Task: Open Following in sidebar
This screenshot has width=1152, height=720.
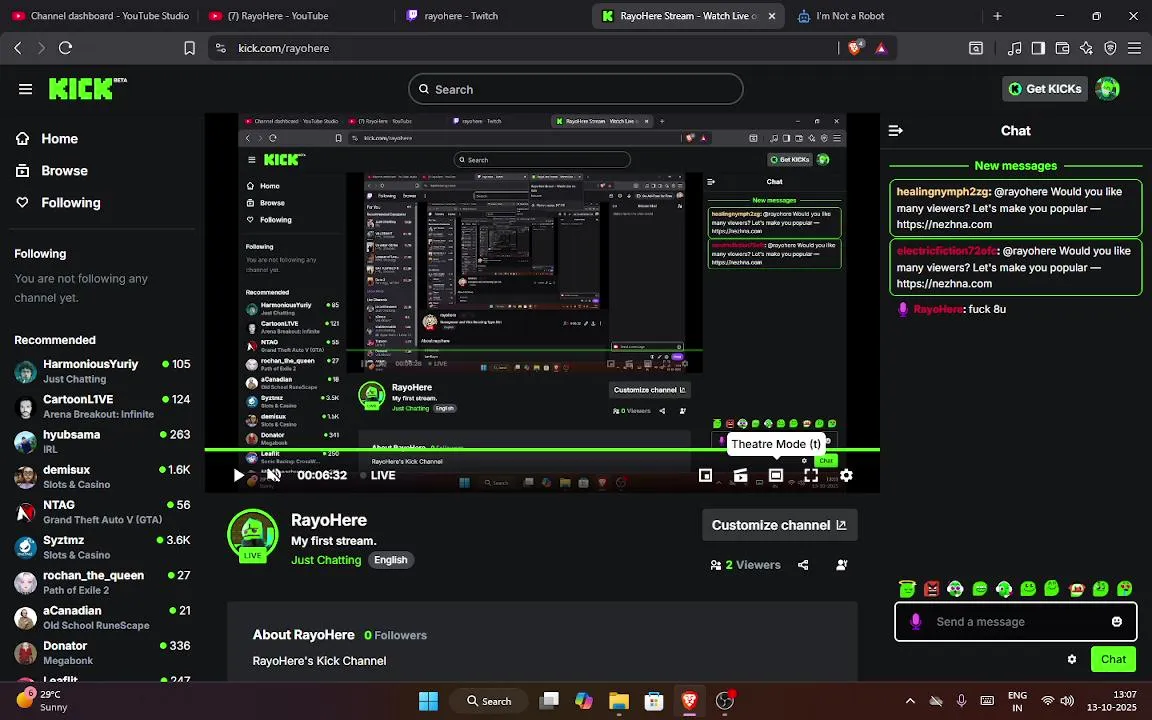Action: [59, 203]
